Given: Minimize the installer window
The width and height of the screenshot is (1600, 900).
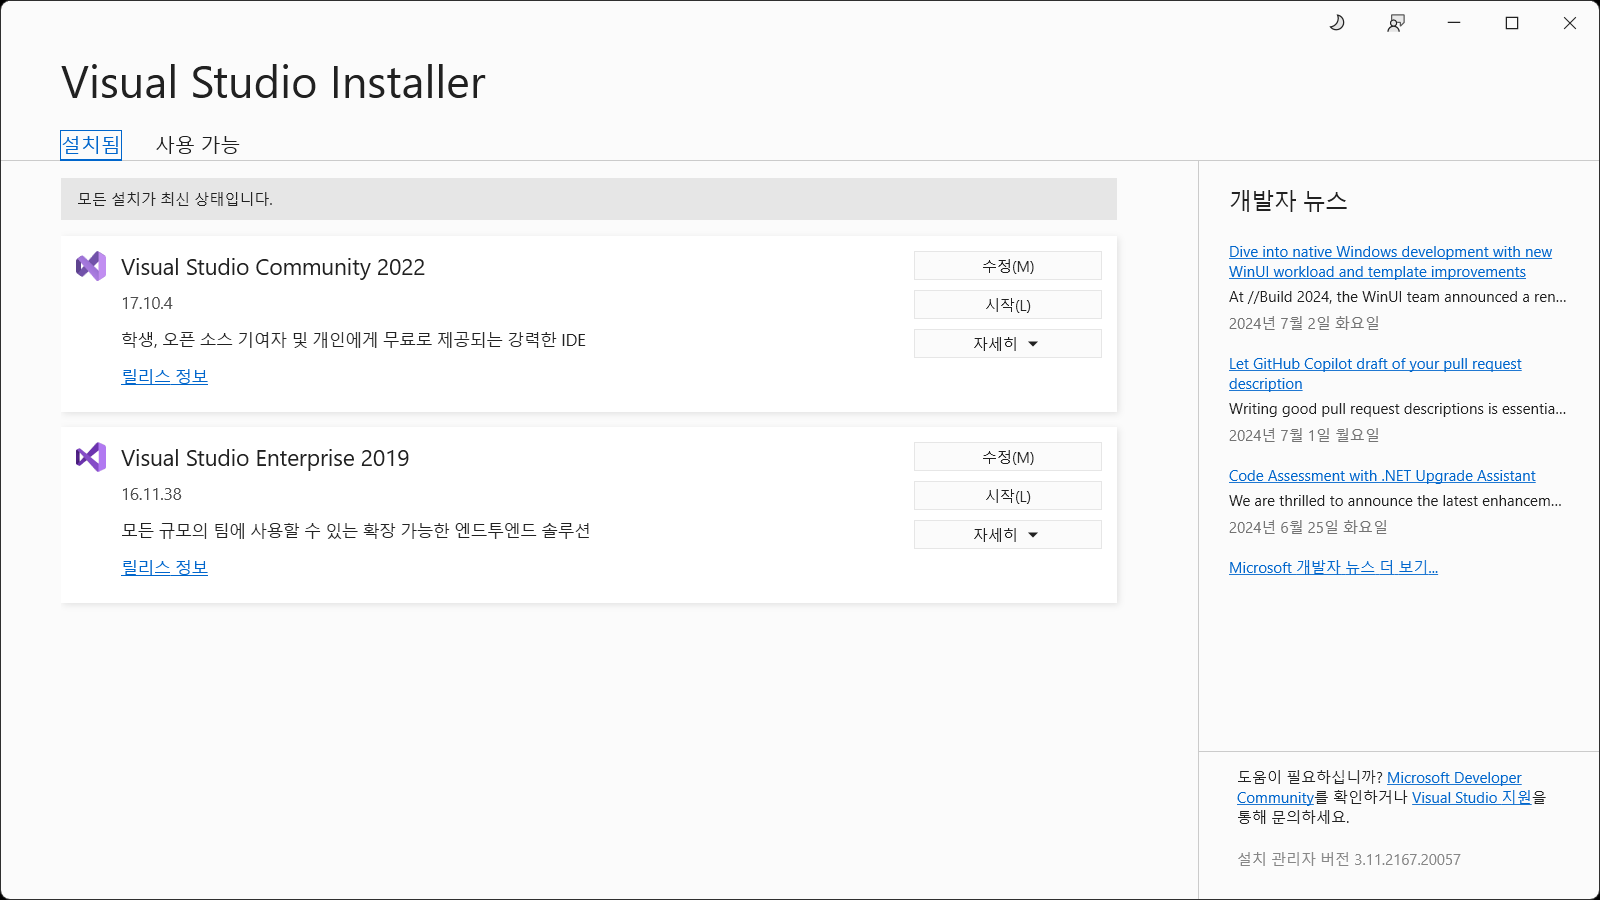Looking at the screenshot, I should pyautogui.click(x=1454, y=23).
